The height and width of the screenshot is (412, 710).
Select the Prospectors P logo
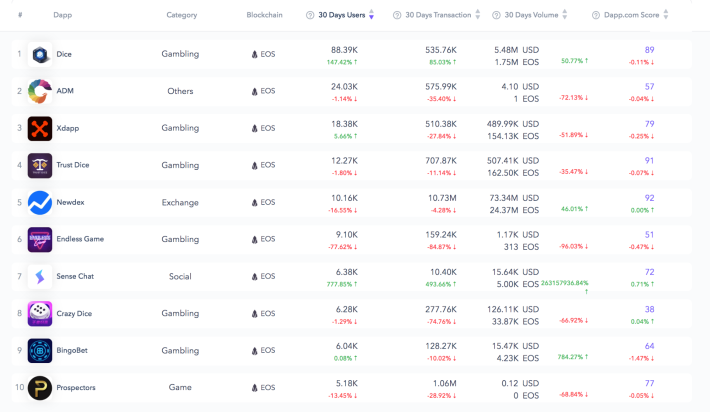tap(40, 388)
